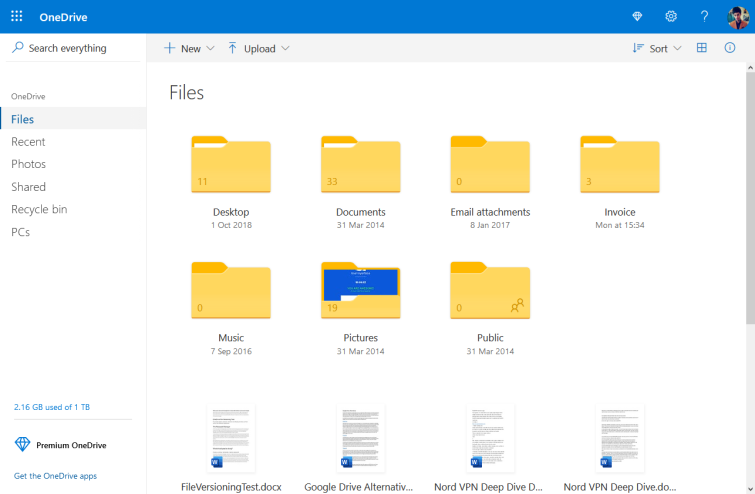Image resolution: width=755 pixels, height=494 pixels.
Task: Click the 1 Oct 2018 date text
Action: pyautogui.click(x=231, y=225)
